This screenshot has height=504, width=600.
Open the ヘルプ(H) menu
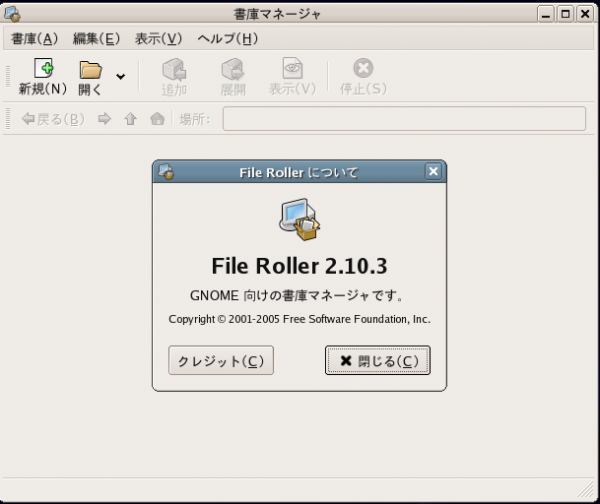228,38
